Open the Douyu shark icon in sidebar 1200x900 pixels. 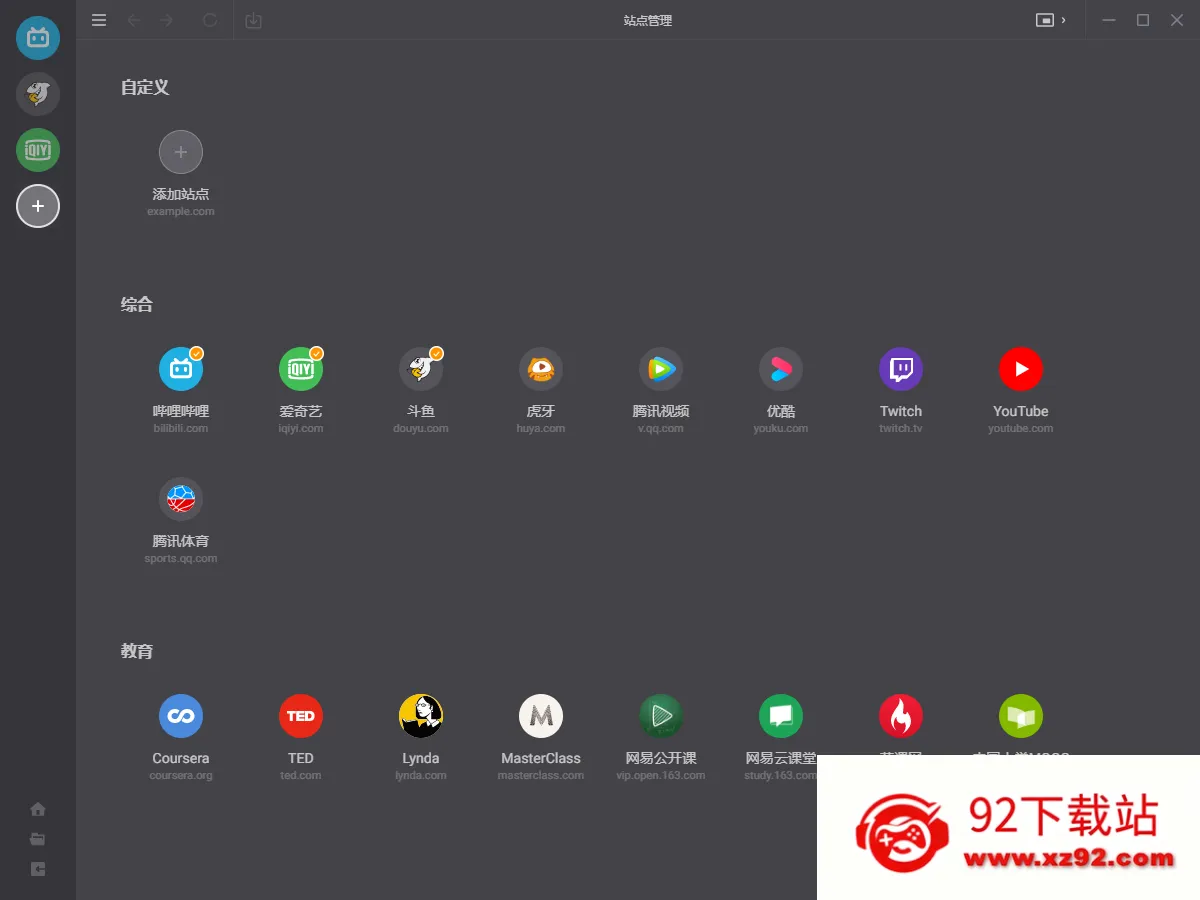[x=38, y=94]
